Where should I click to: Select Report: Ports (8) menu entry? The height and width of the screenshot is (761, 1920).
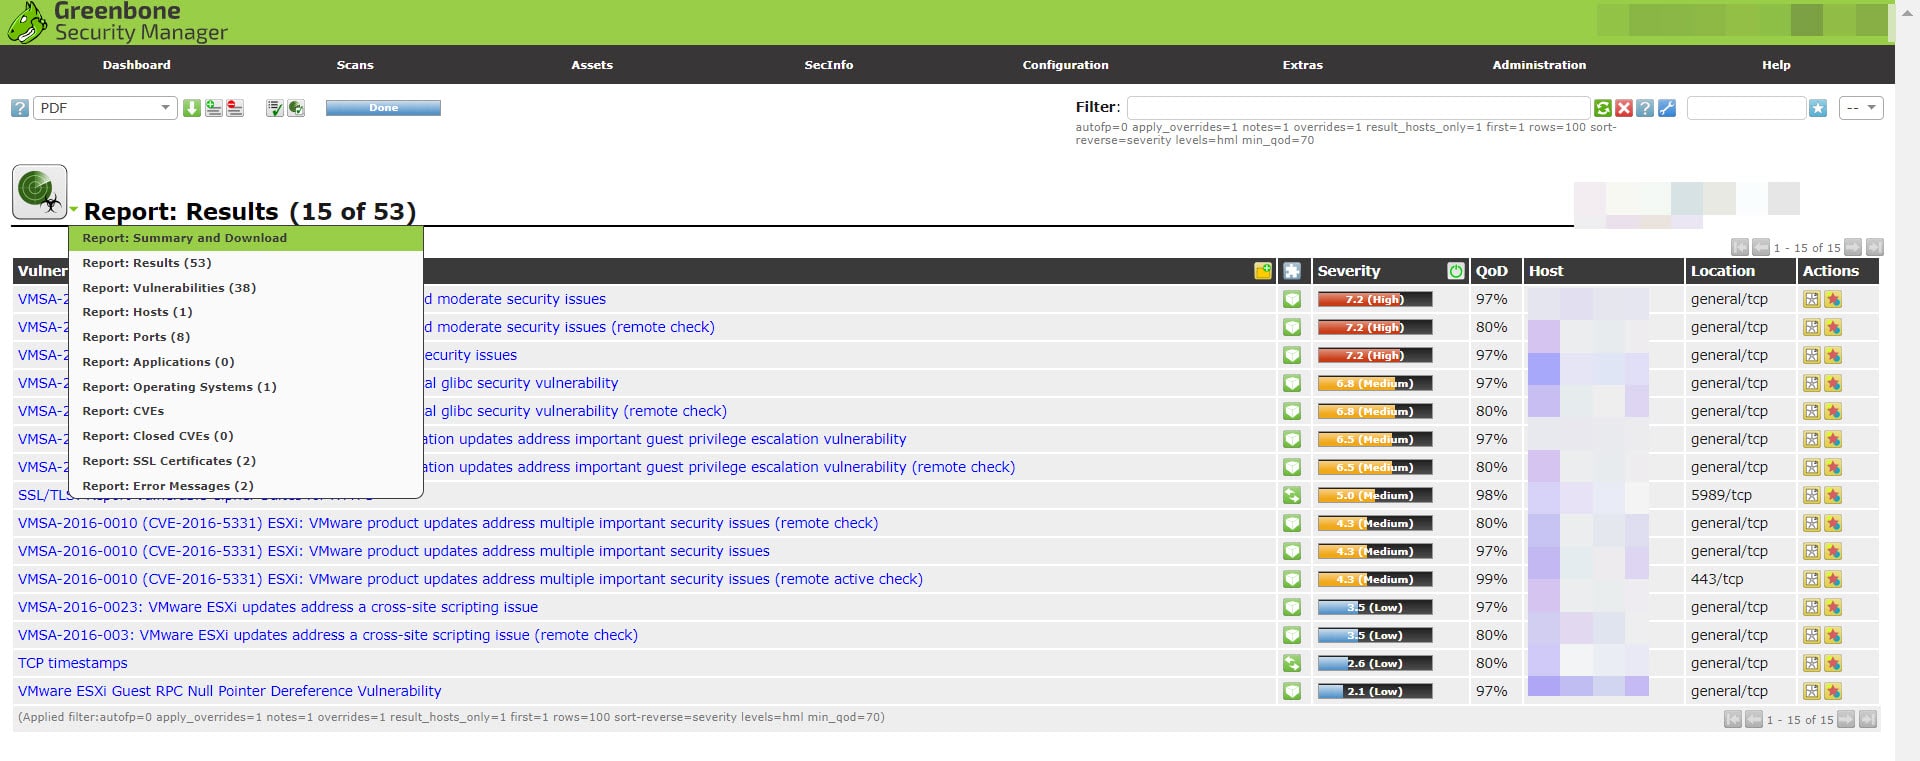[x=246, y=337]
